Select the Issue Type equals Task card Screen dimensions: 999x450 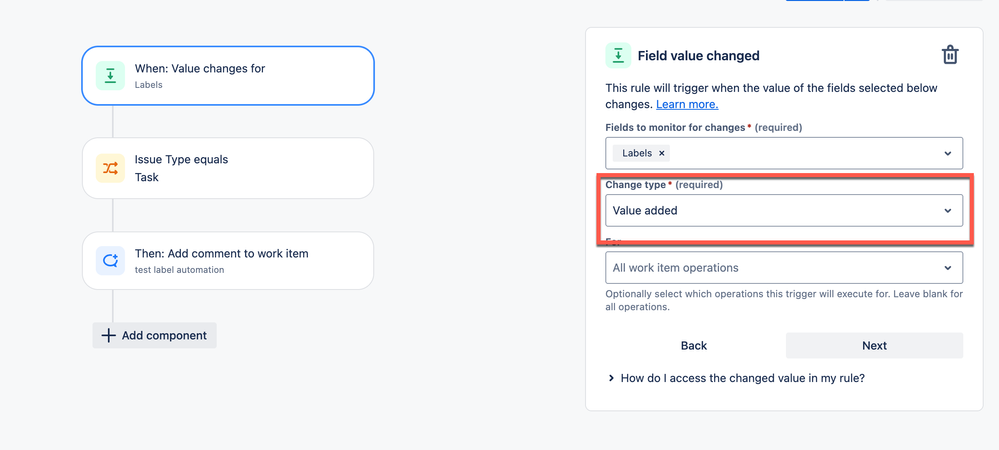tap(228, 168)
